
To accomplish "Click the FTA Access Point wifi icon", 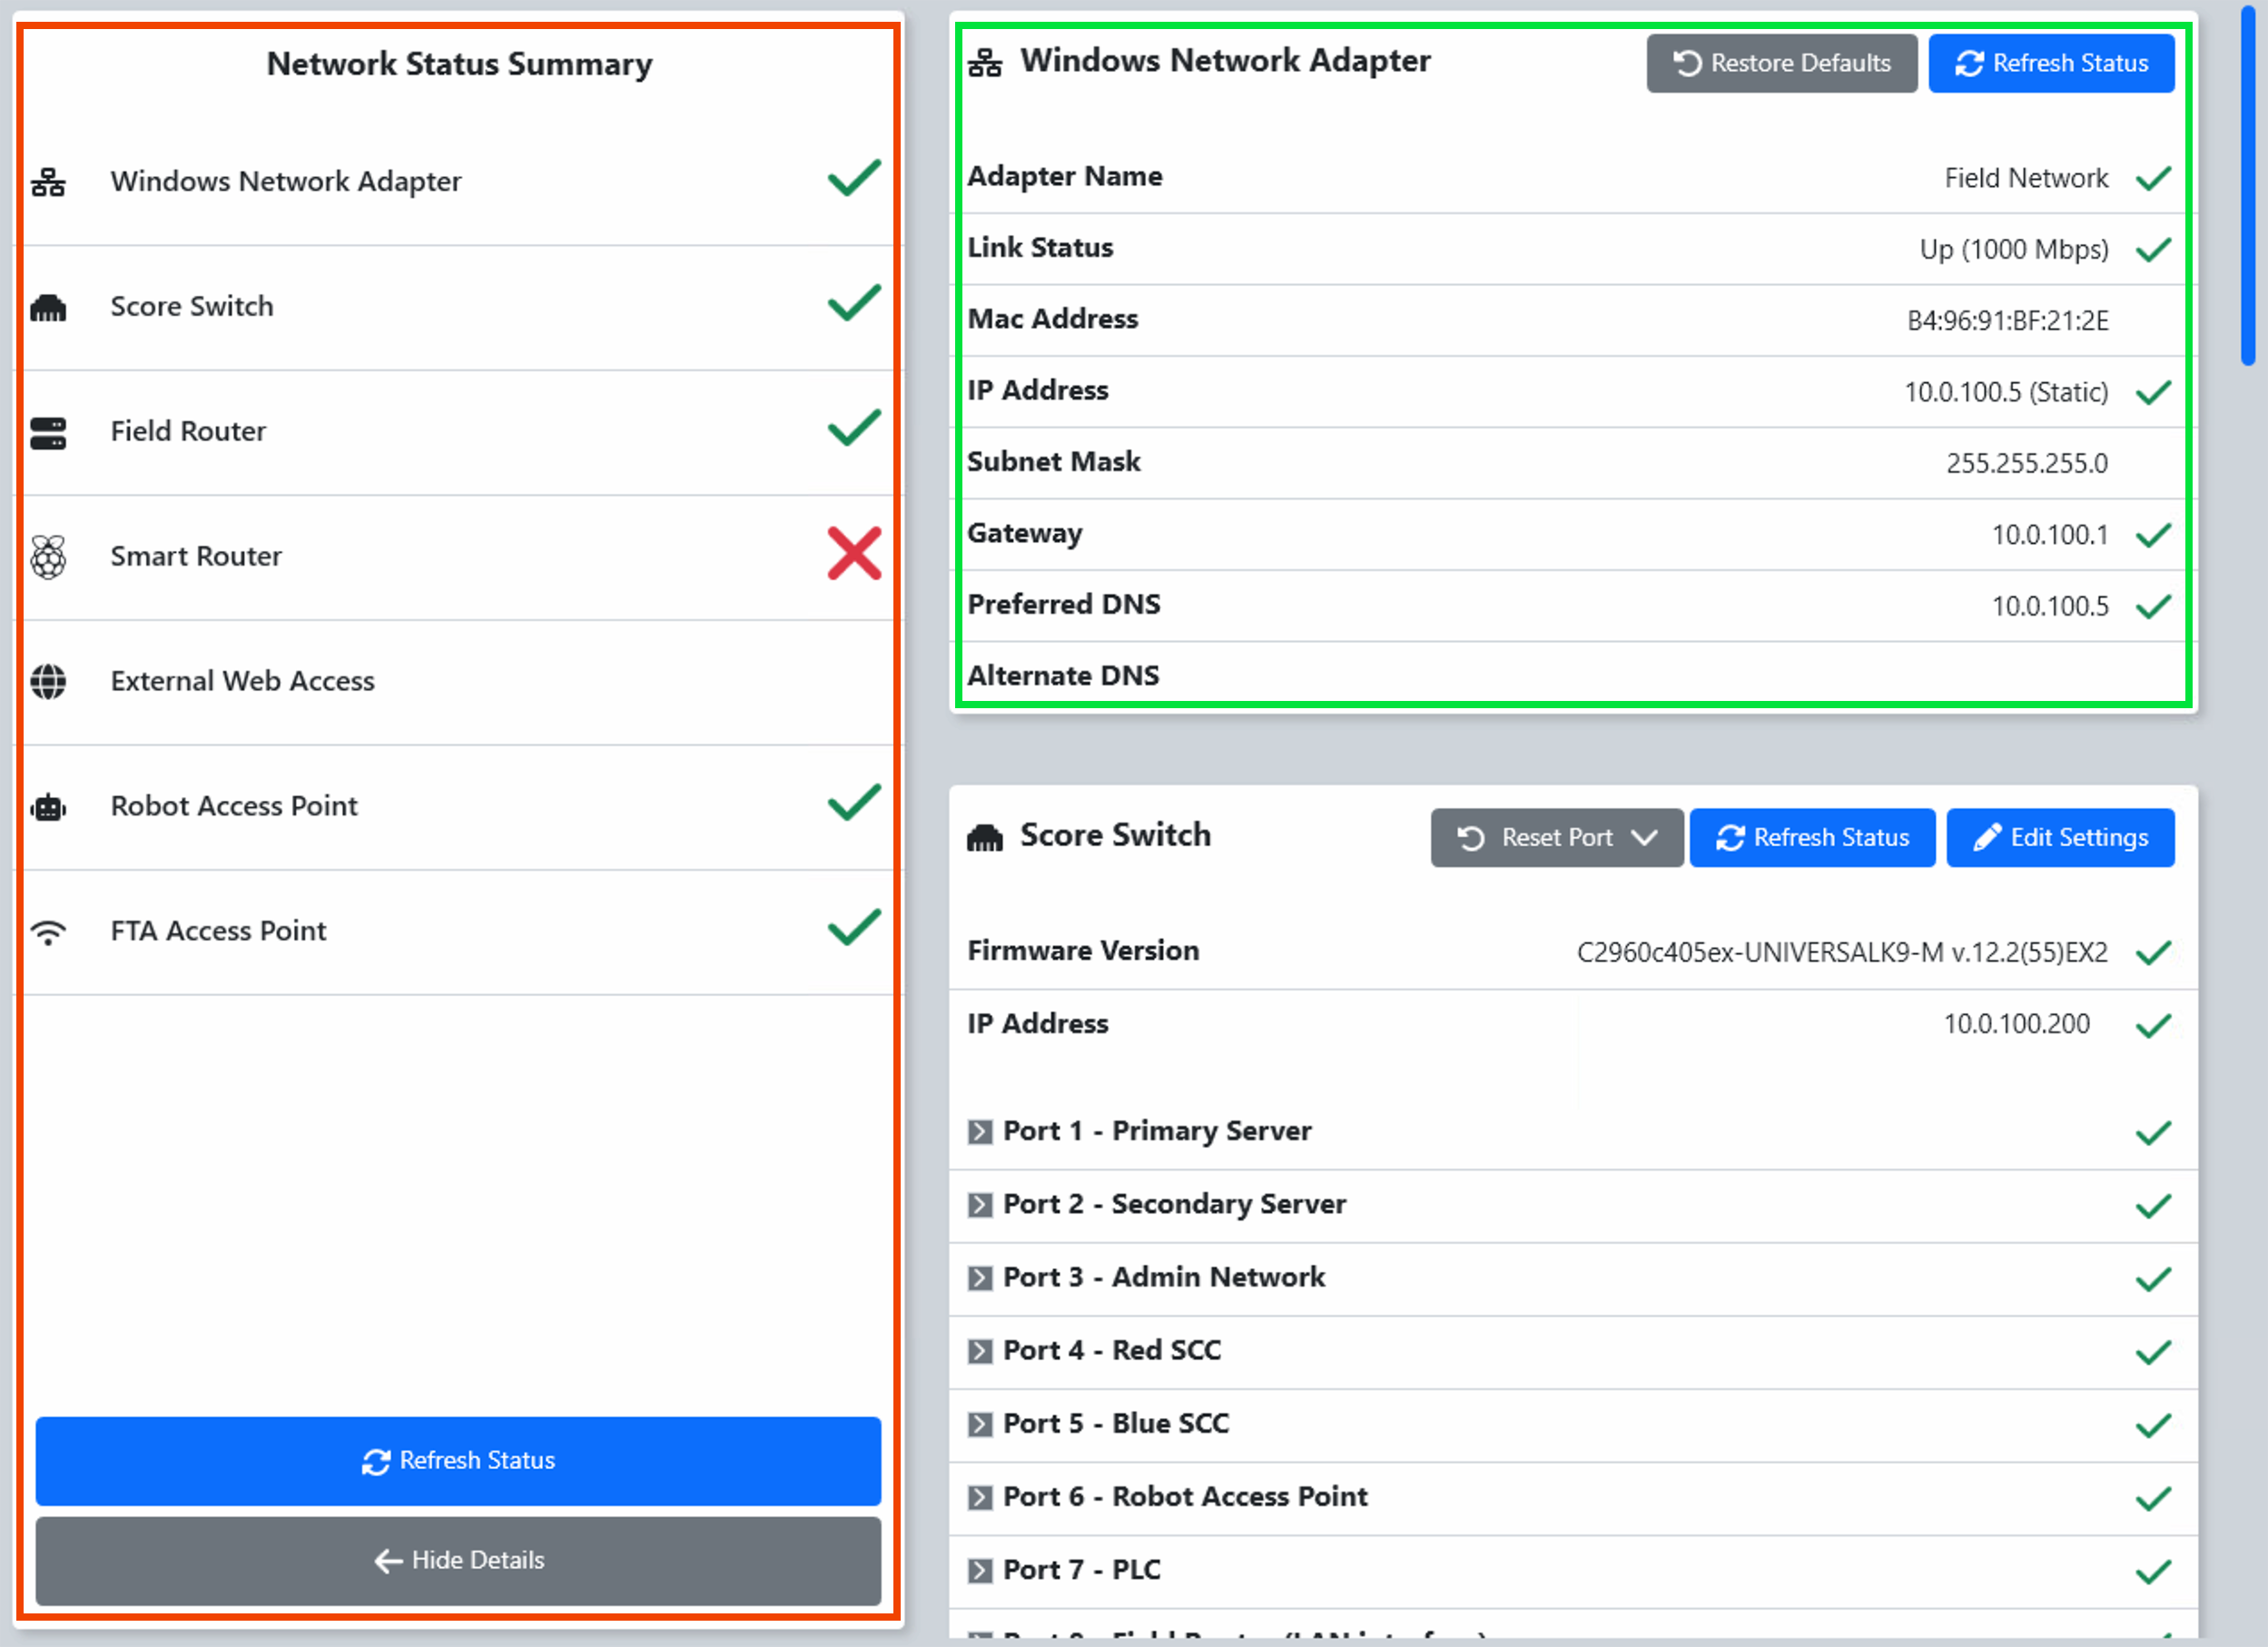I will (x=48, y=932).
